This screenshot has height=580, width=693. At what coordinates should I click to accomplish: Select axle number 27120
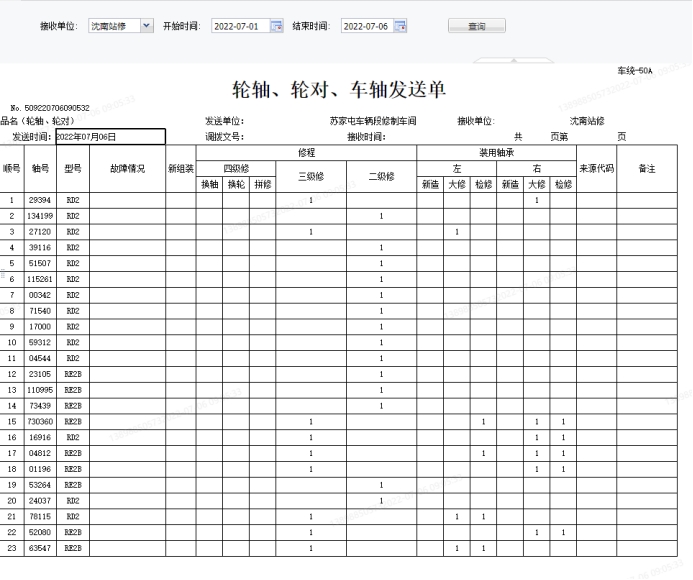coord(40,232)
